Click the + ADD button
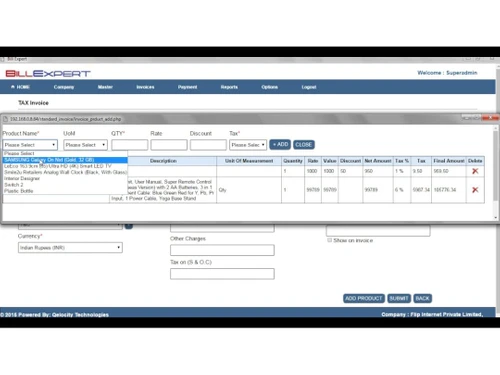Image resolution: width=500 pixels, height=375 pixels. tap(280, 144)
